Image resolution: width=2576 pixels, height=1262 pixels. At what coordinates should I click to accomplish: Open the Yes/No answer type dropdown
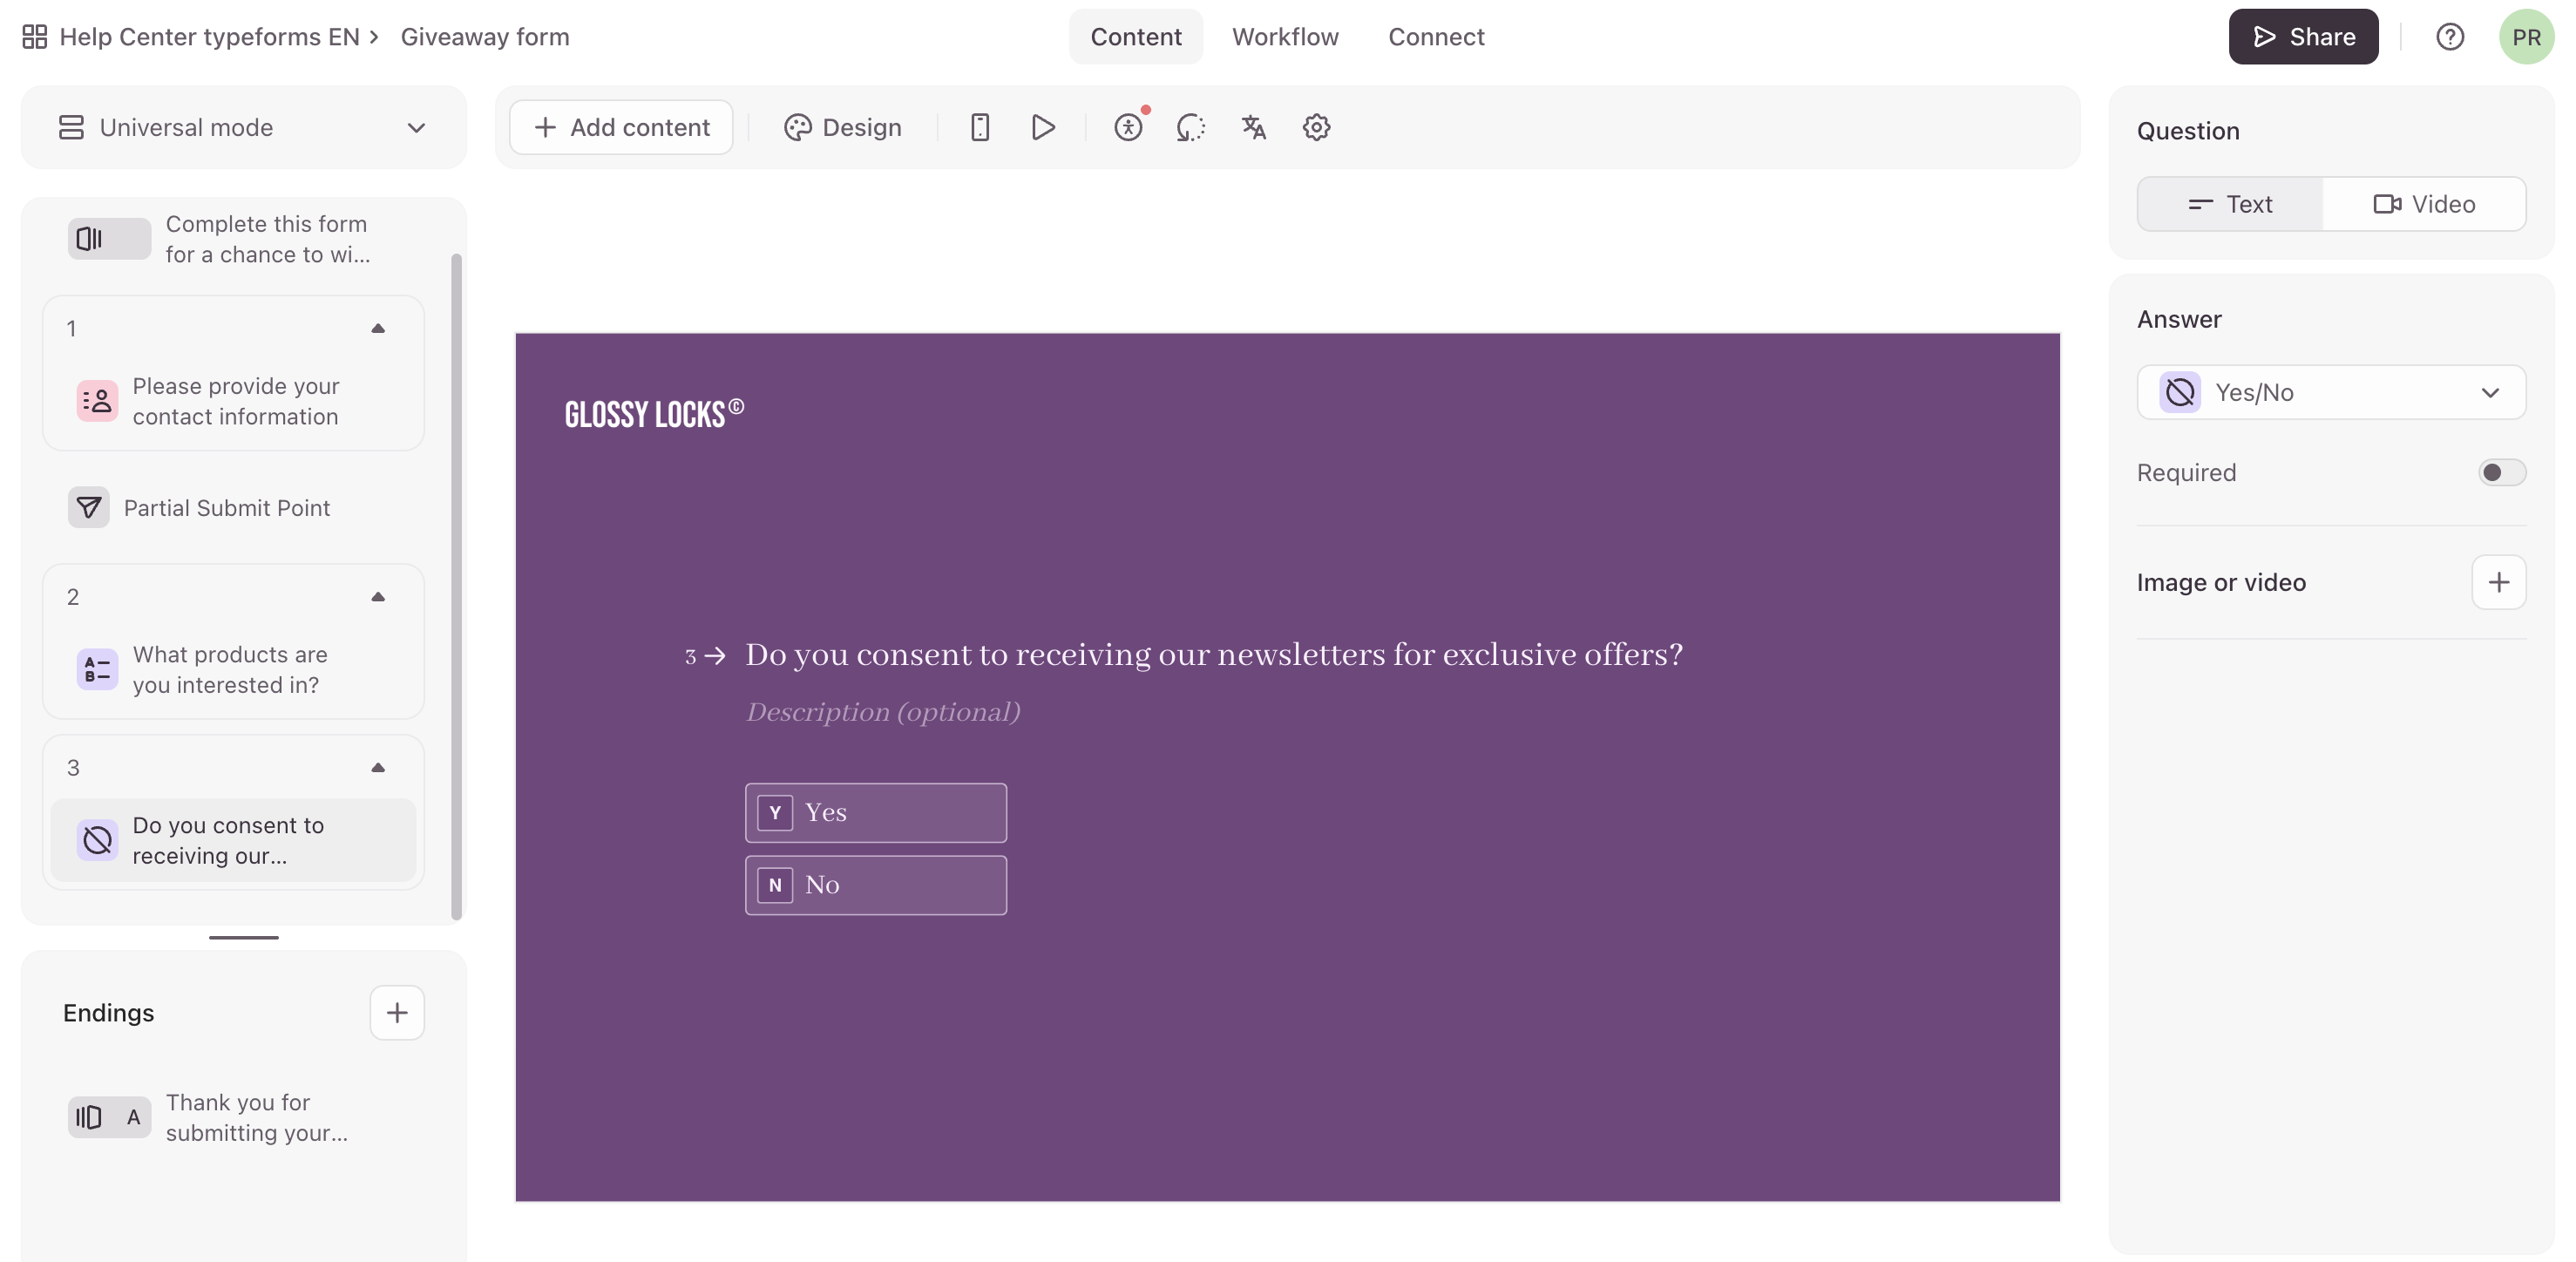2330,392
